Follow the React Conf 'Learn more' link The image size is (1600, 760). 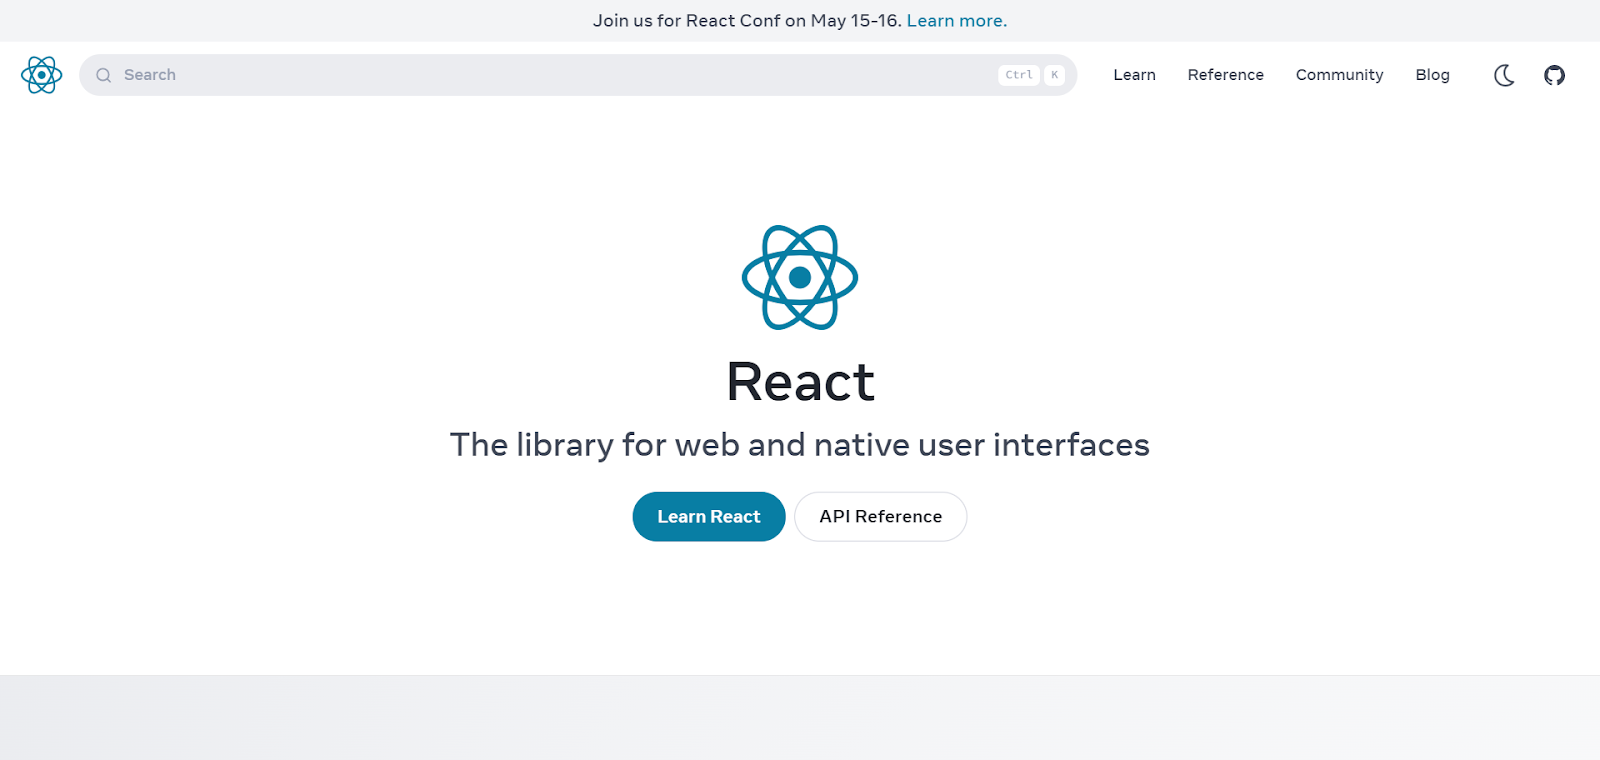pos(956,21)
